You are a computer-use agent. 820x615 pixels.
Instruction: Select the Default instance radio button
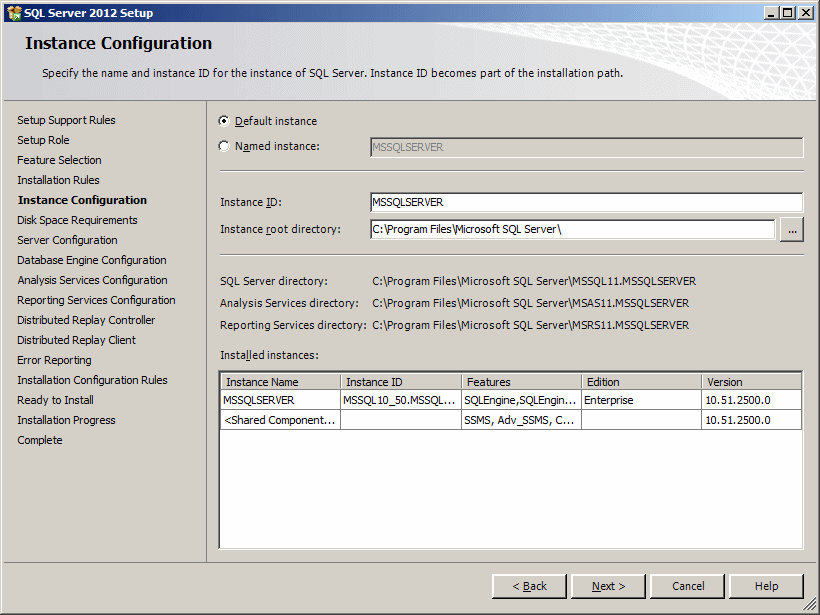224,121
